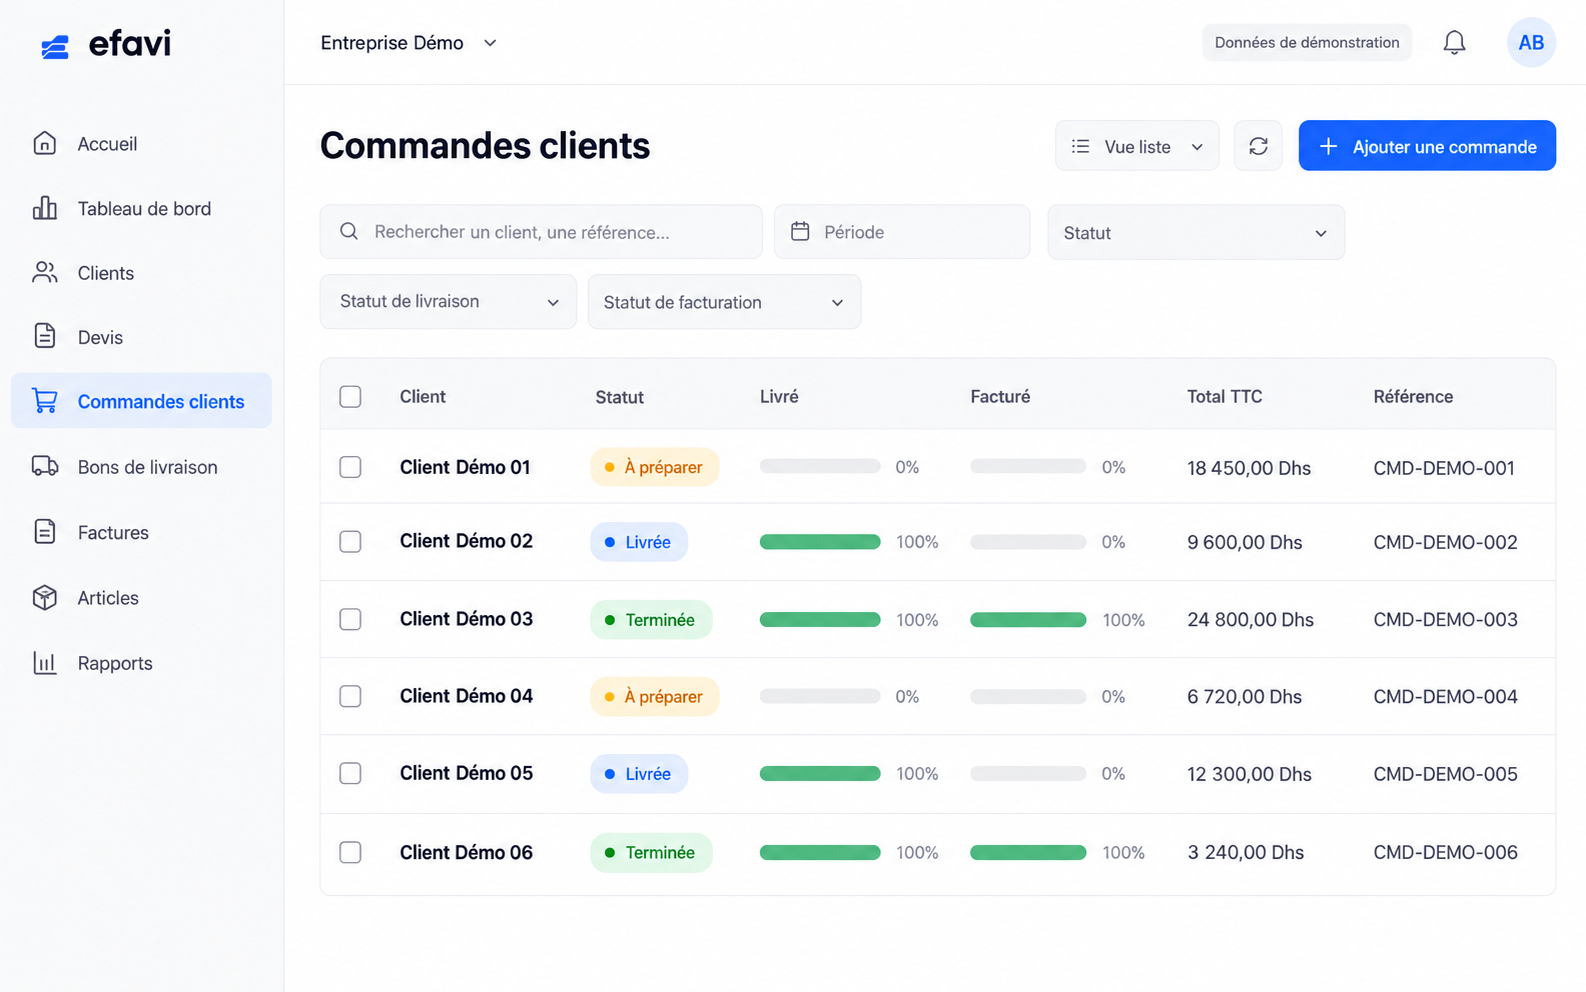Click the Livré progress bar of Client Démo 02
This screenshot has height=992, width=1586.
pyautogui.click(x=820, y=541)
